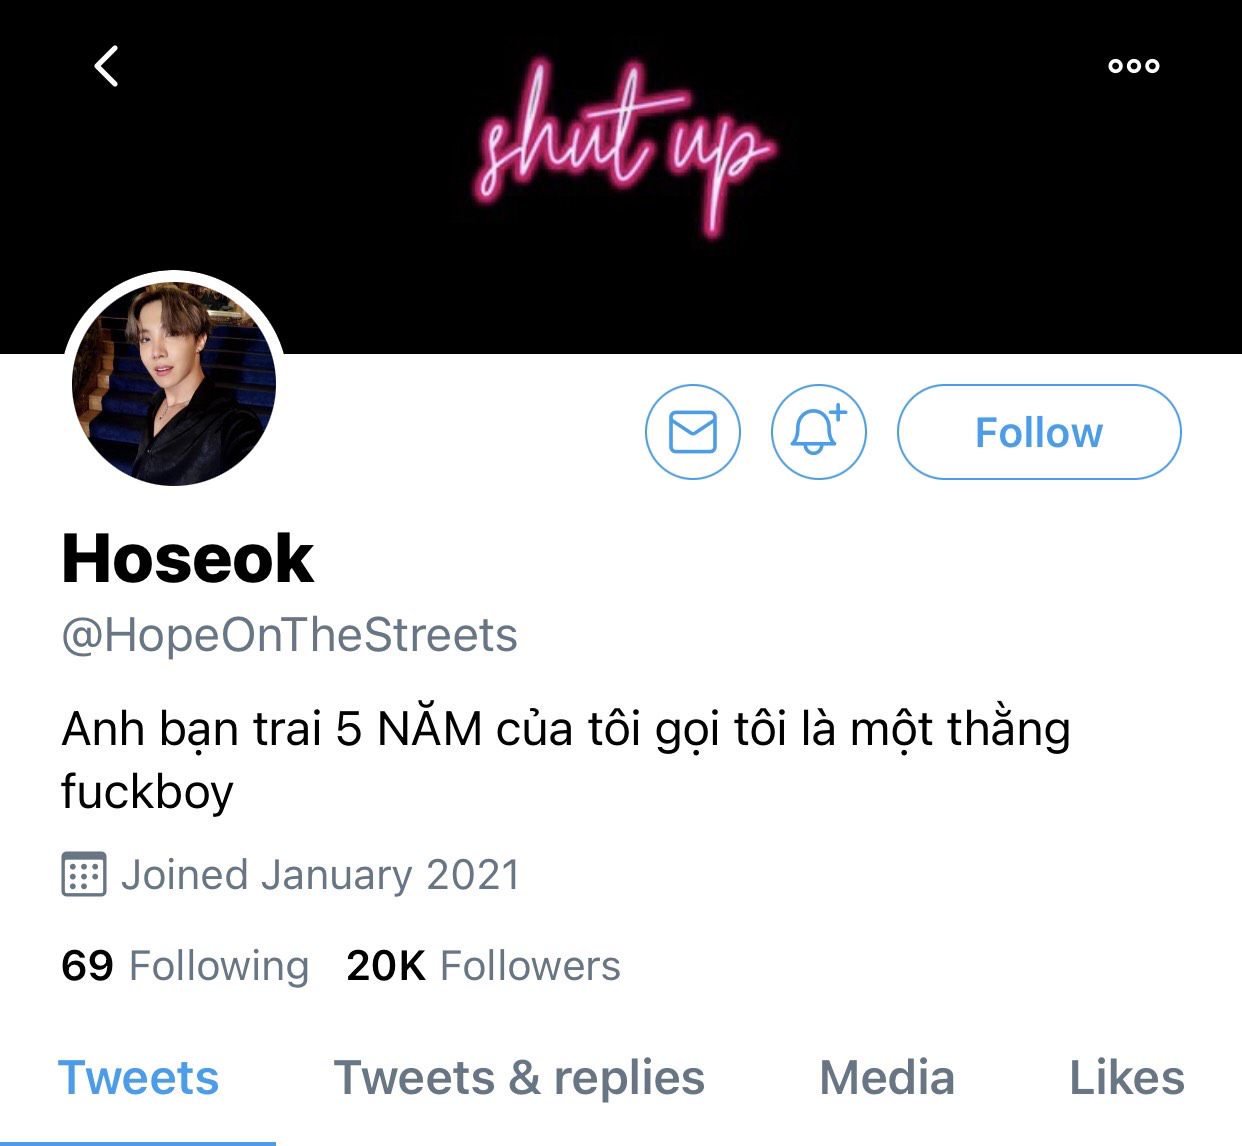Select the Tweets tab
The image size is (1242, 1146).
click(138, 1078)
